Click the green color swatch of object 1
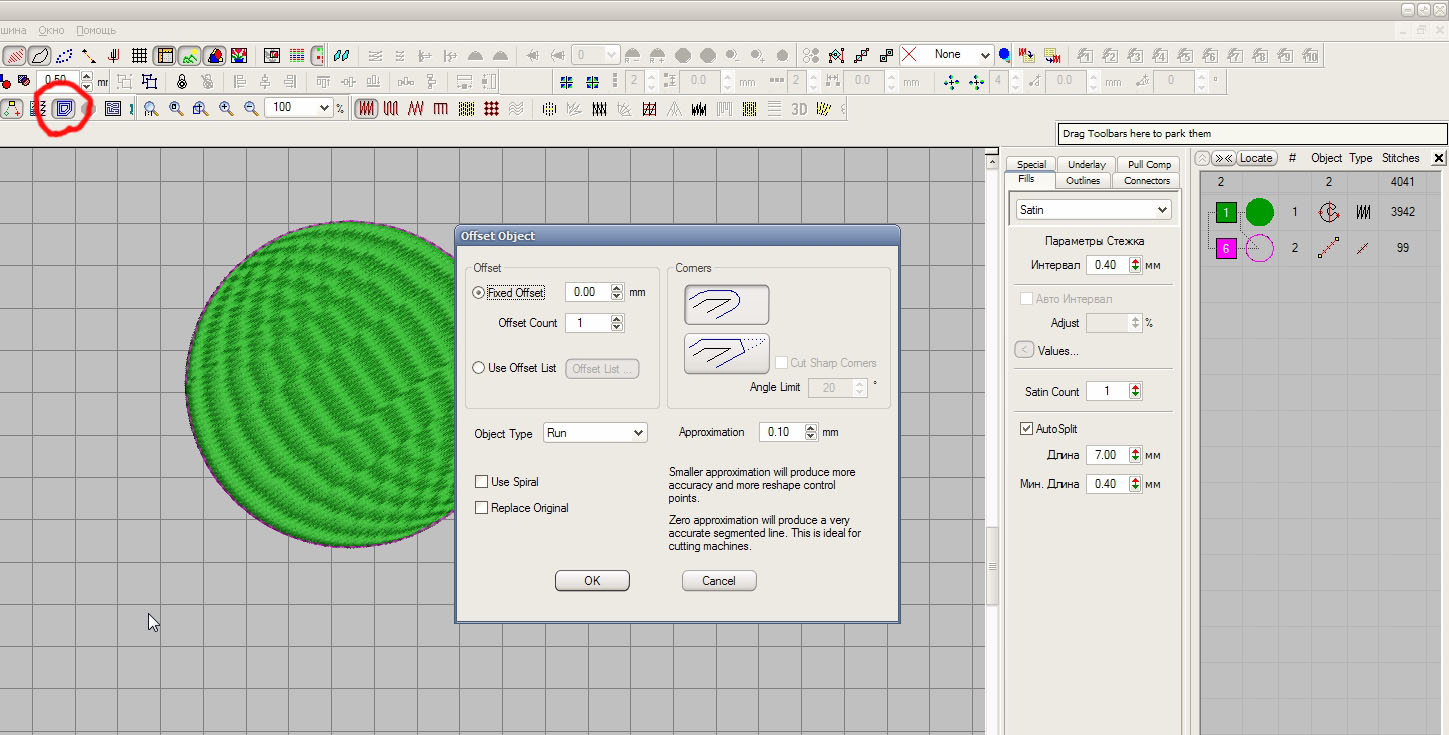Screen dimensions: 1449x735 (1227, 212)
